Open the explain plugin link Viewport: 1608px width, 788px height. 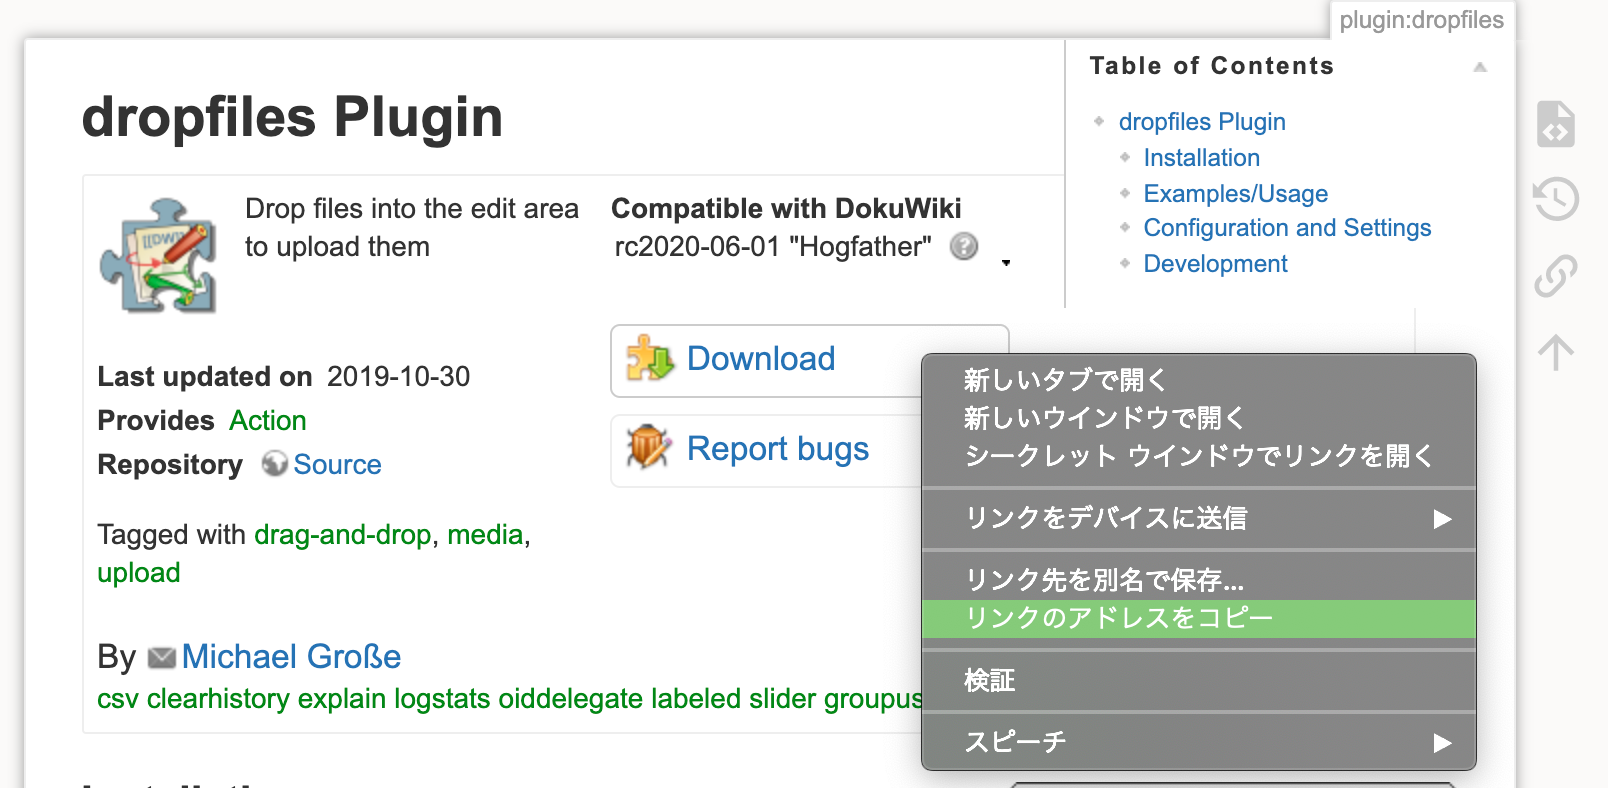(x=341, y=699)
